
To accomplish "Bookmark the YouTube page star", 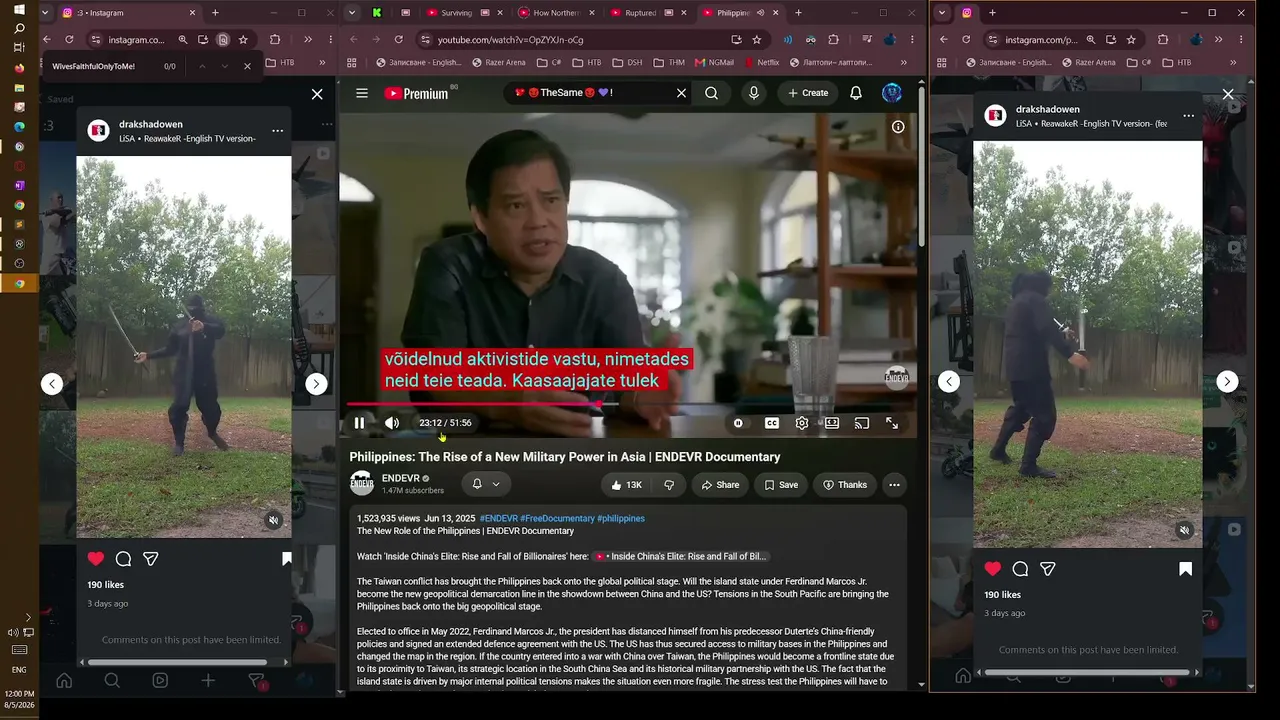I will tap(757, 39).
